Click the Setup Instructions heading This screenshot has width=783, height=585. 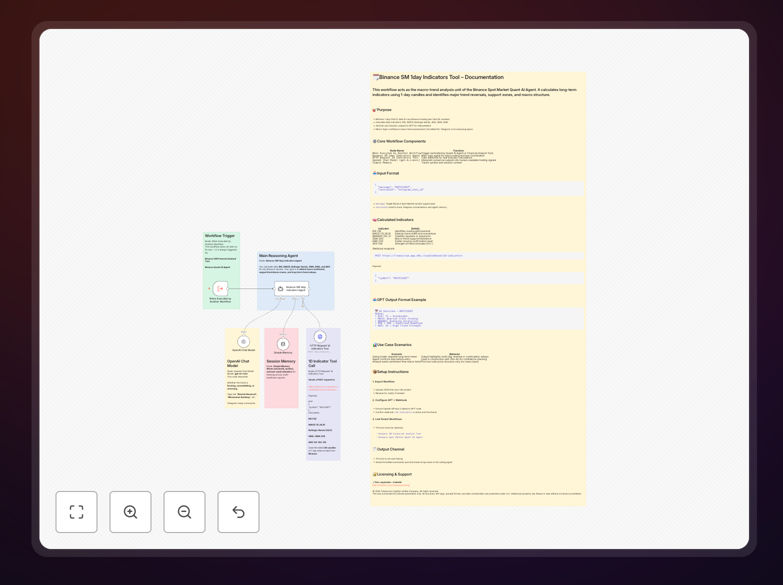pos(391,372)
